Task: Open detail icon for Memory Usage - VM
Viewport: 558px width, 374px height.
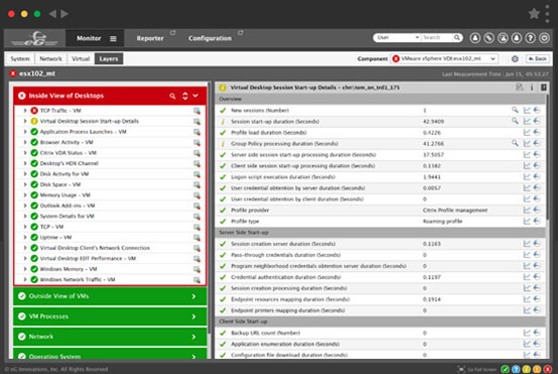Action: click(x=196, y=195)
